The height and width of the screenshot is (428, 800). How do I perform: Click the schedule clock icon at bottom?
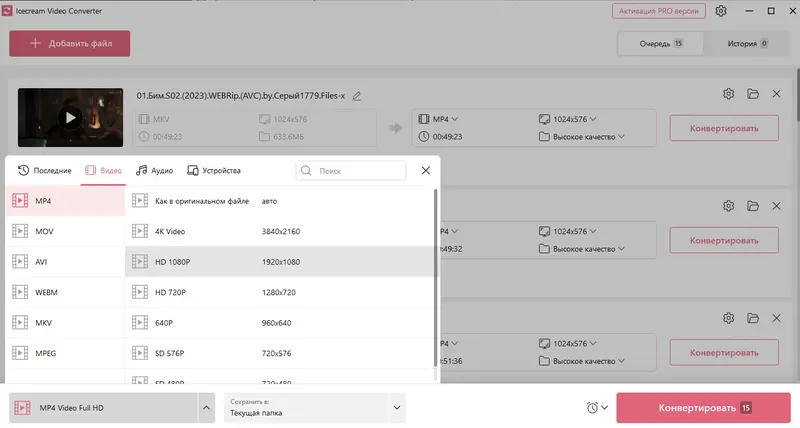pos(597,408)
